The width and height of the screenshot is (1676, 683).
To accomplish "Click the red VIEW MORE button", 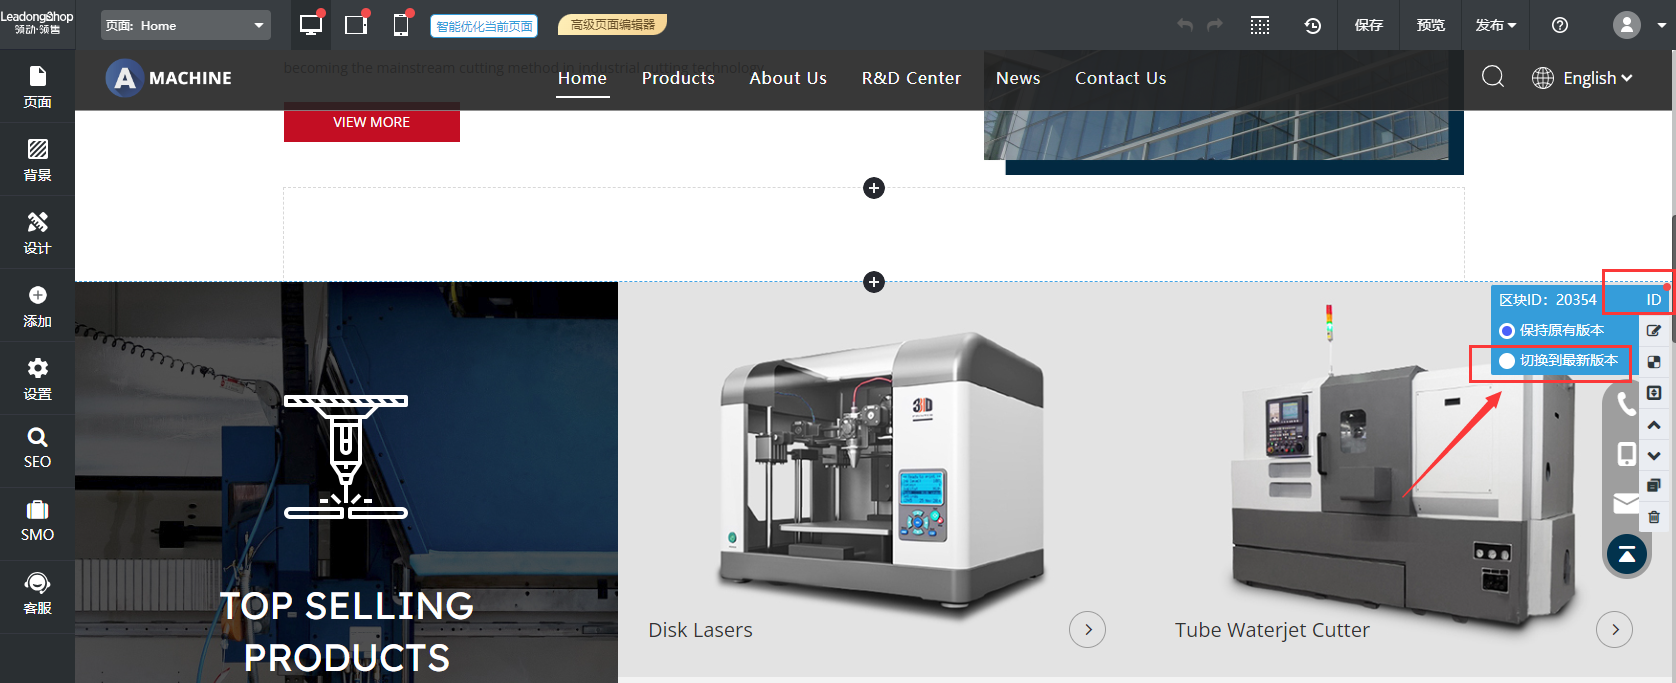I will (x=371, y=122).
